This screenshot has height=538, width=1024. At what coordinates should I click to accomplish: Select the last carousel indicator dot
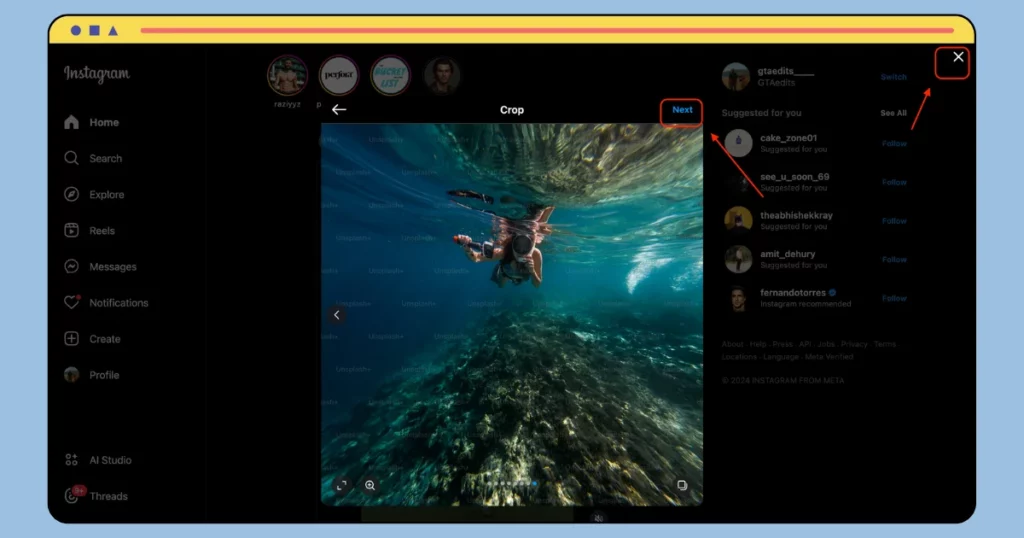535,484
